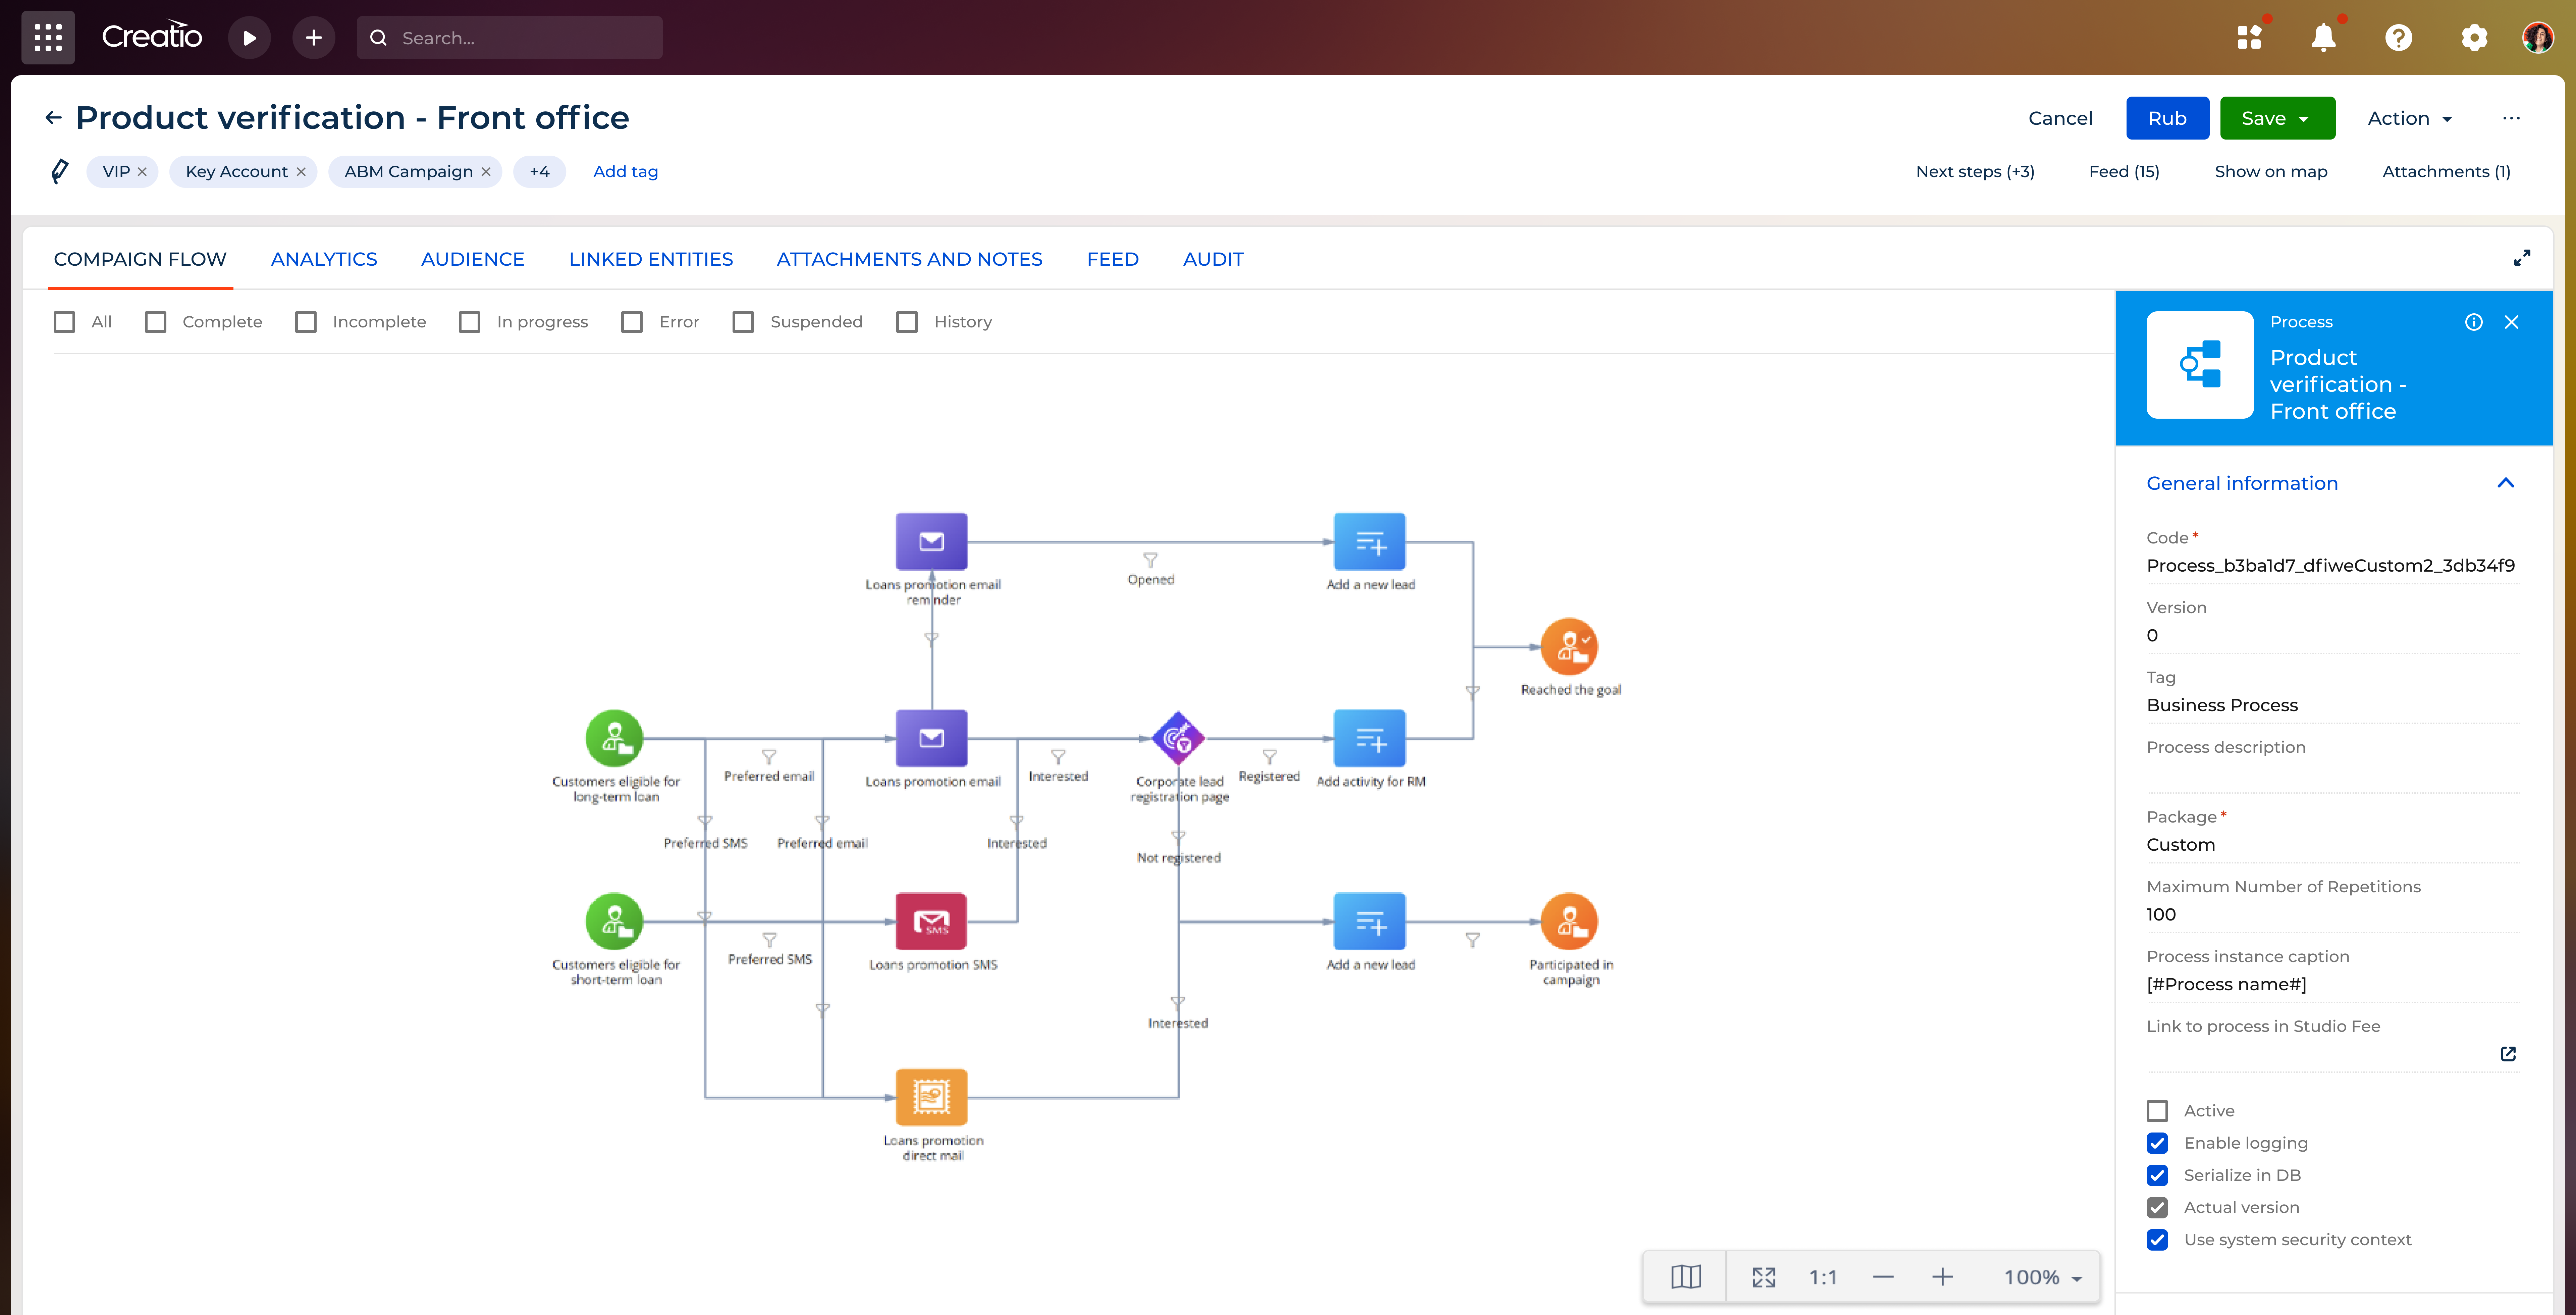Collapse the General information section

tap(2506, 483)
